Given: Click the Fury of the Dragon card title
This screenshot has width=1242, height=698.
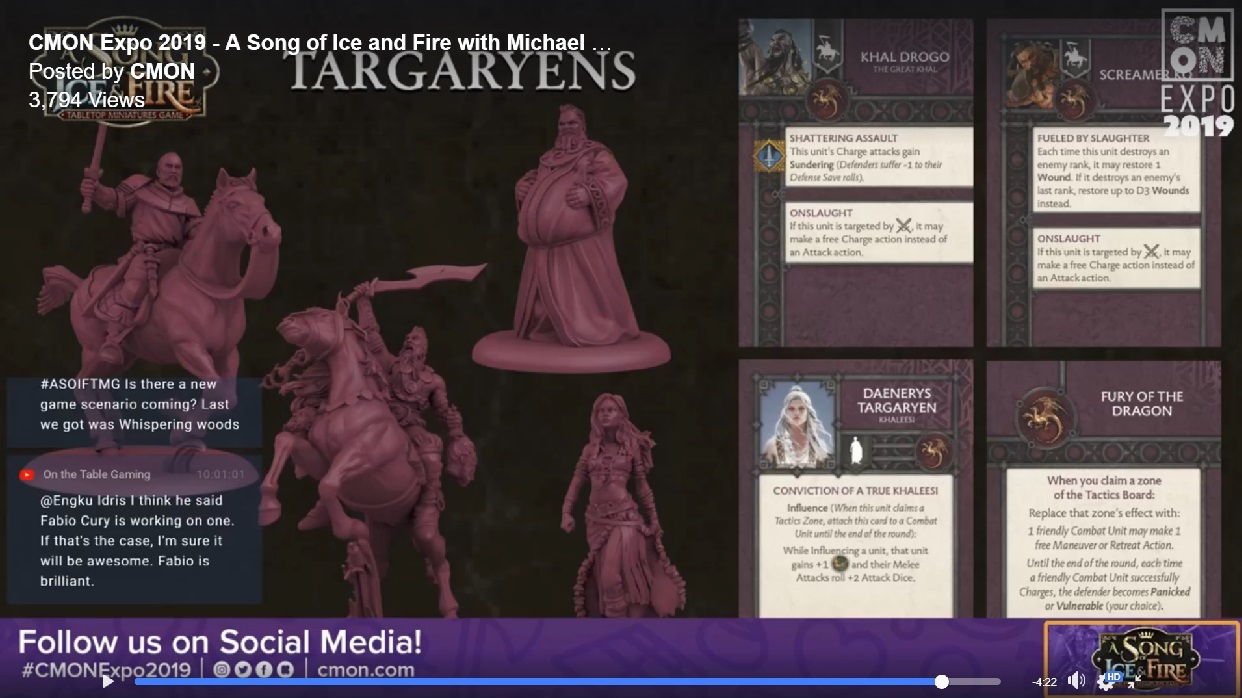Looking at the screenshot, I should (1141, 404).
